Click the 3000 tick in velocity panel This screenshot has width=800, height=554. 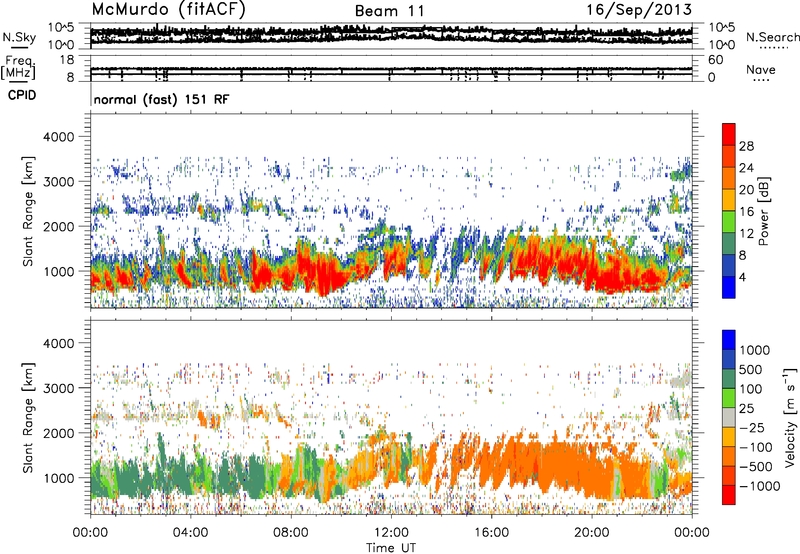coord(59,388)
